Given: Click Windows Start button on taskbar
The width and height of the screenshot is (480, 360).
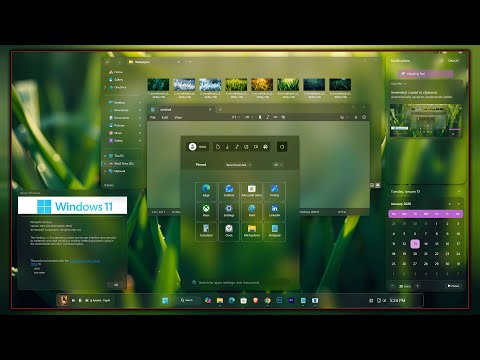Looking at the screenshot, I should 165,300.
